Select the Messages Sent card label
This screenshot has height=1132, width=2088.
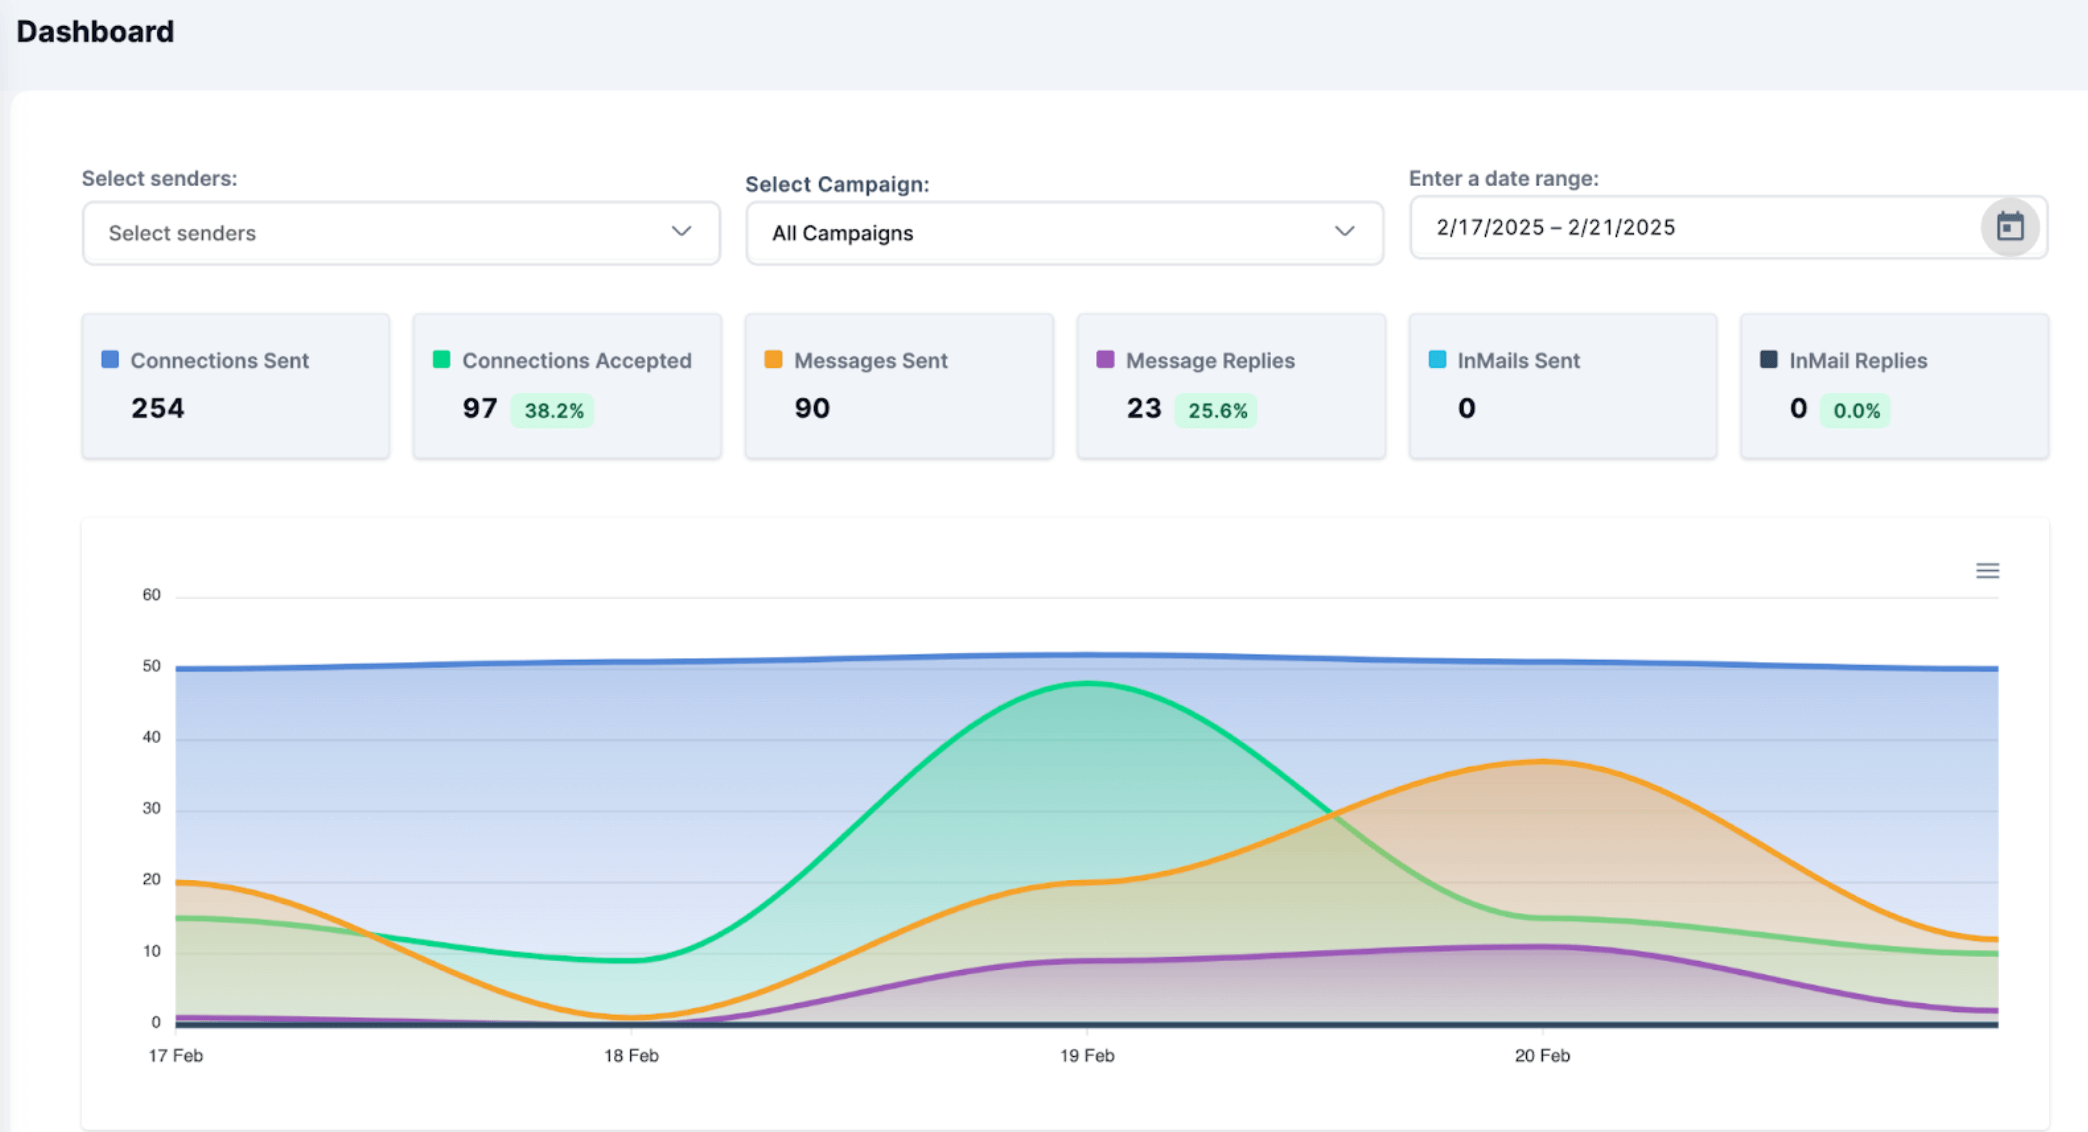coord(870,360)
